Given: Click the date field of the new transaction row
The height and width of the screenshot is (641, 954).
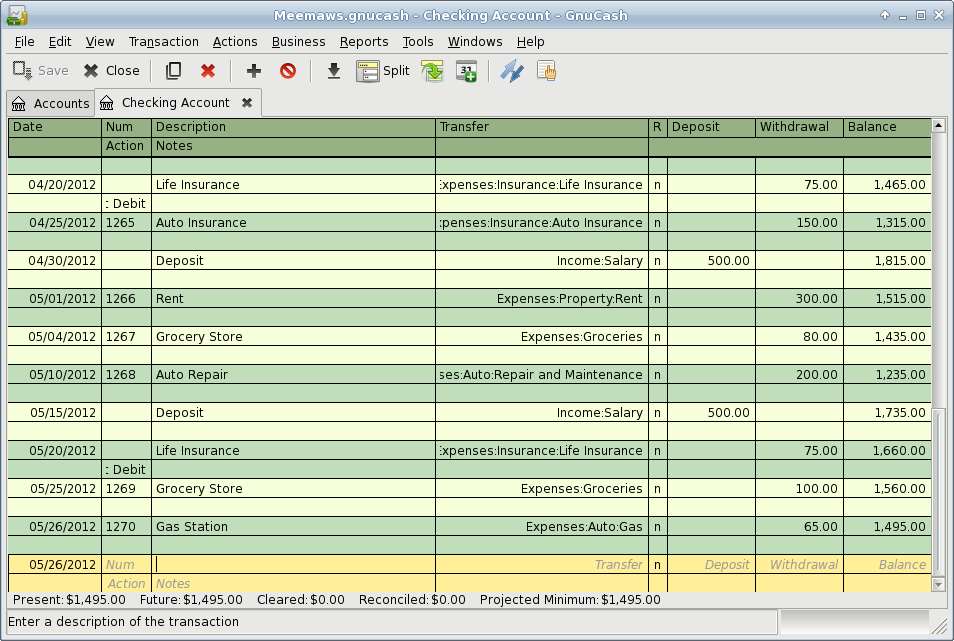Looking at the screenshot, I should click(x=55, y=564).
